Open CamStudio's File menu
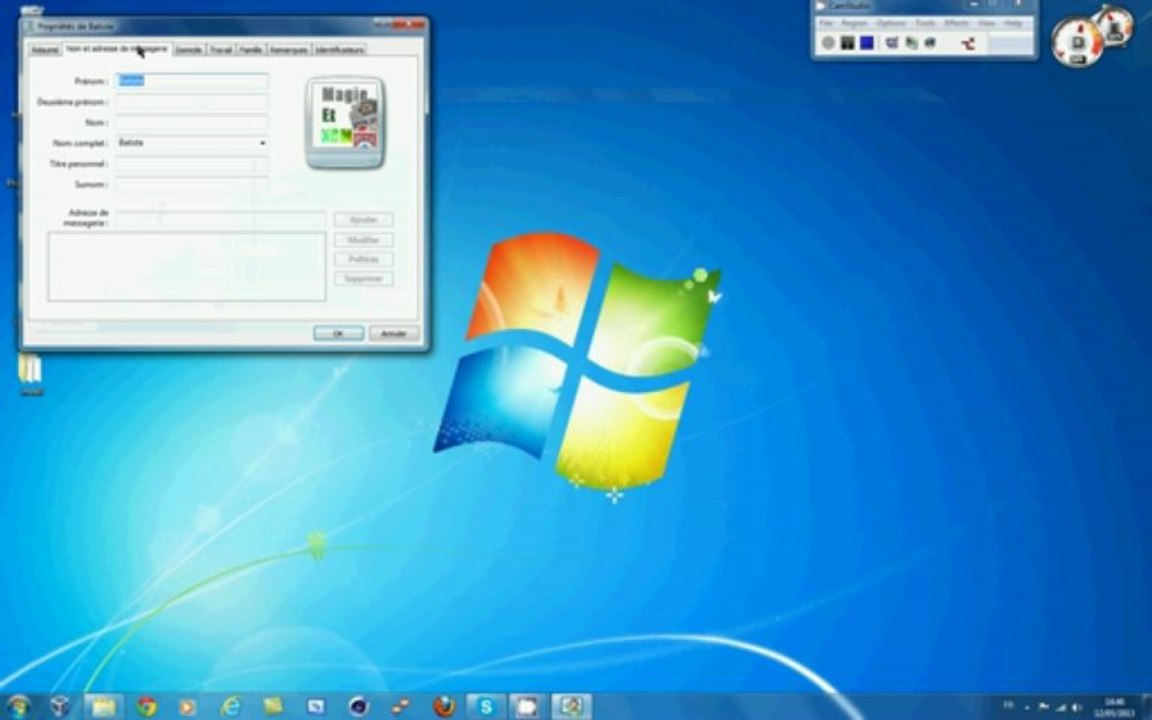Viewport: 1152px width, 720px height. pyautogui.click(x=827, y=24)
